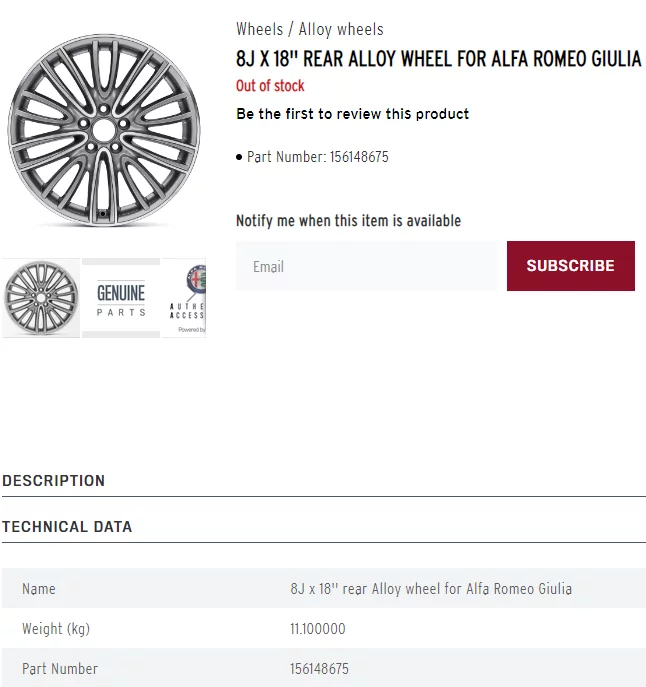Click the Part Number value in table

319,669
